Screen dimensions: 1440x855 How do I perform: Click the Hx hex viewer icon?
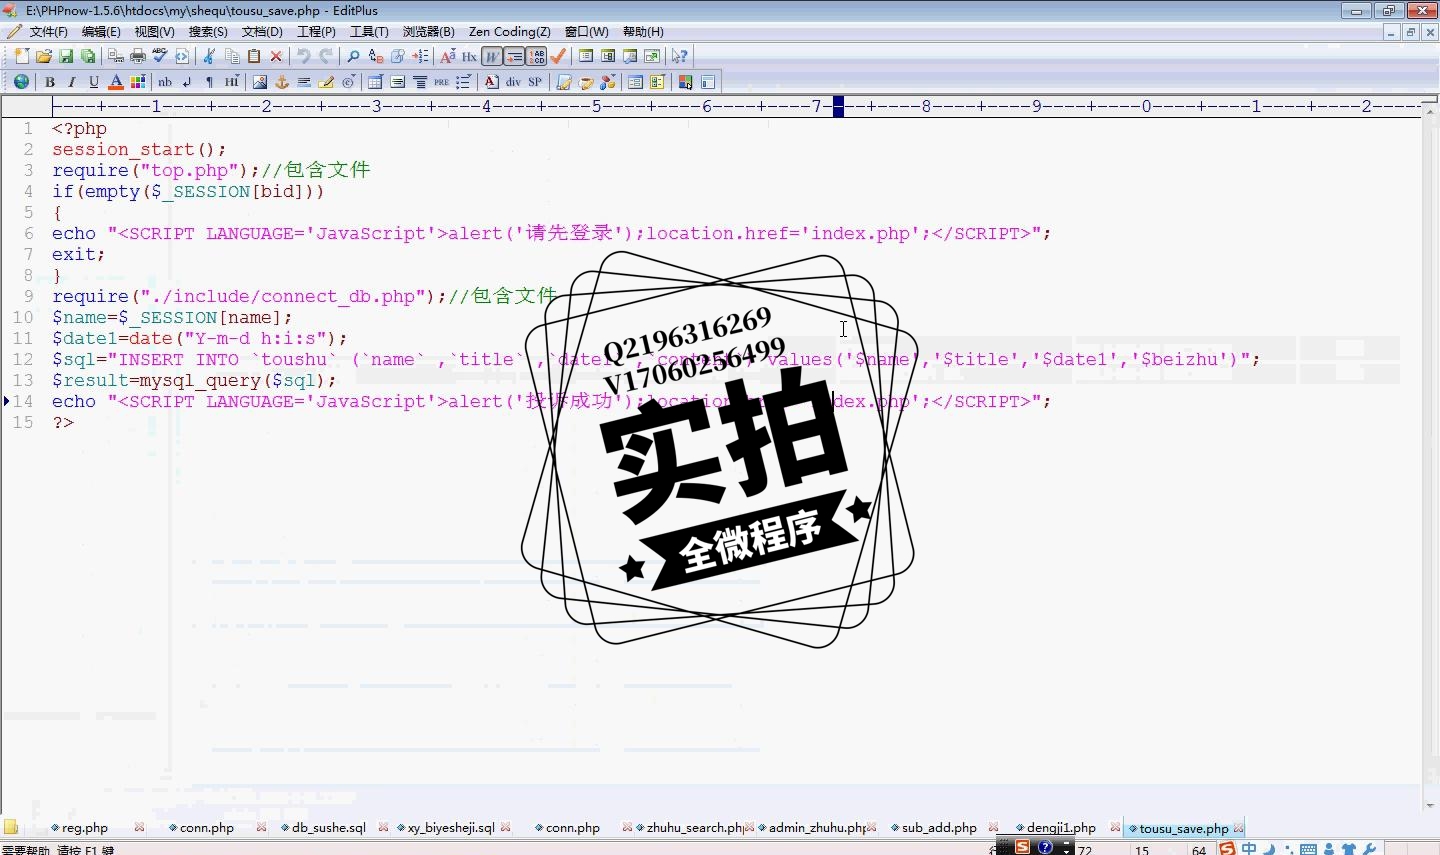pyautogui.click(x=469, y=56)
